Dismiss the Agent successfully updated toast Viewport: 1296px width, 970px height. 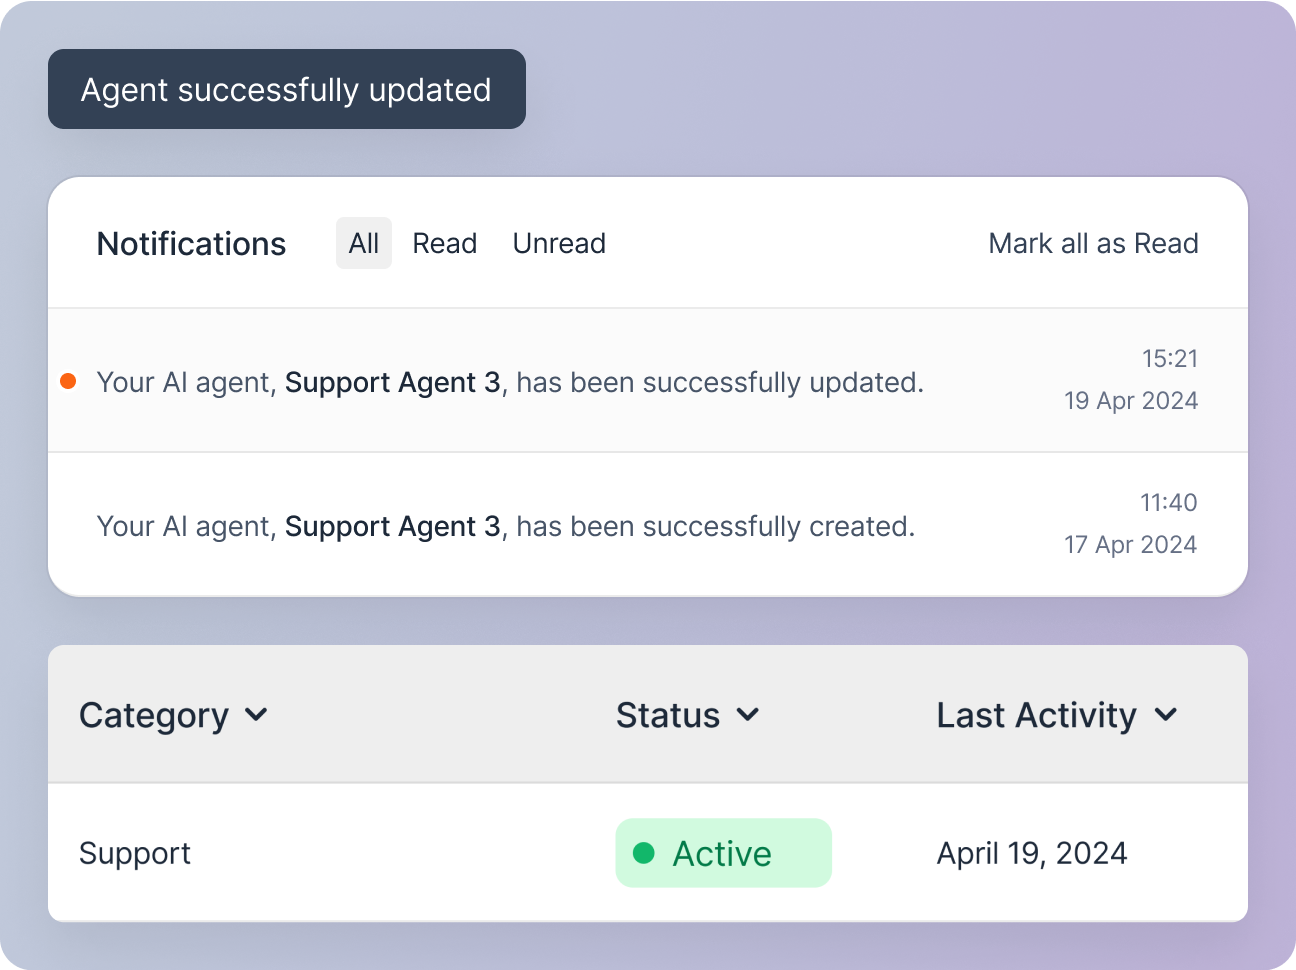286,89
